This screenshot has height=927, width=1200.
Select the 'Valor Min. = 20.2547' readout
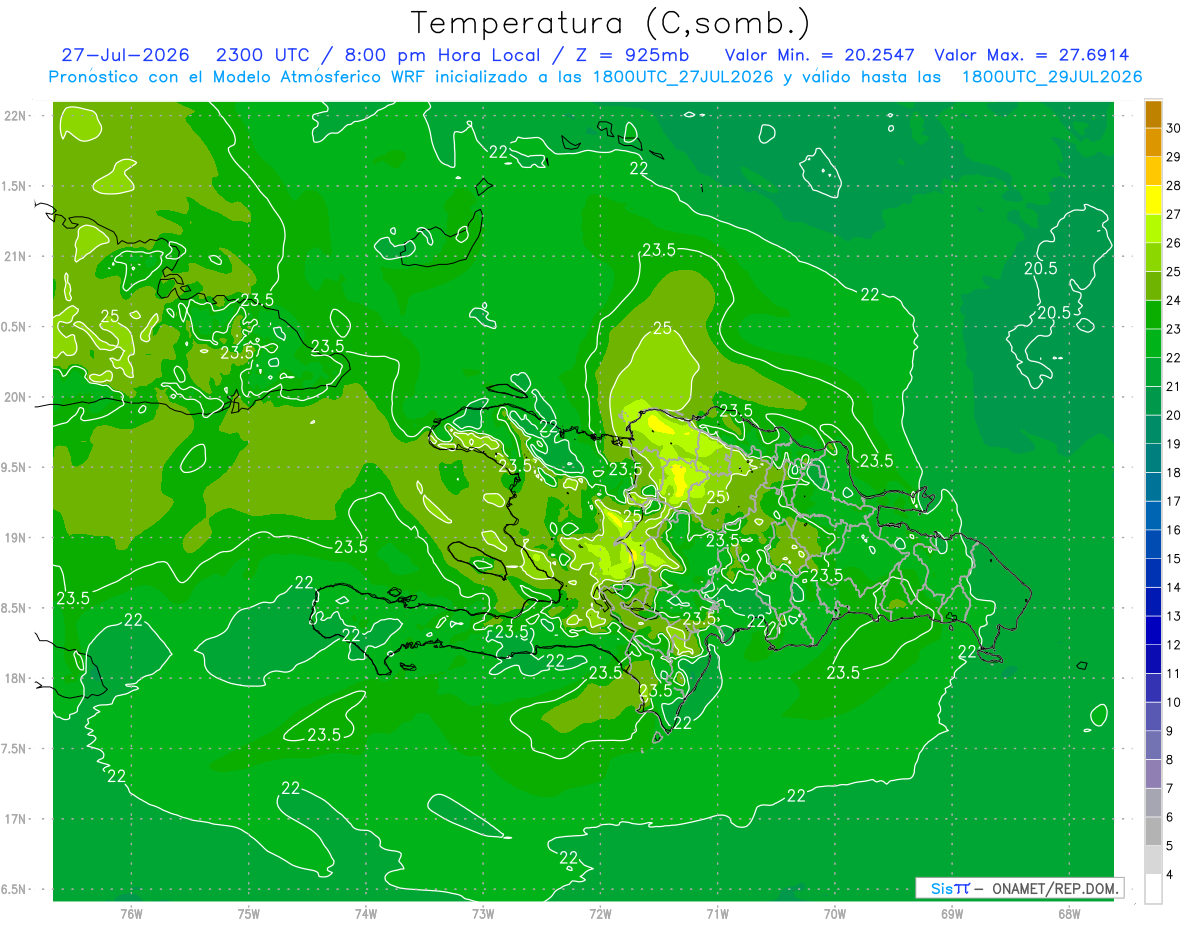coord(819,55)
